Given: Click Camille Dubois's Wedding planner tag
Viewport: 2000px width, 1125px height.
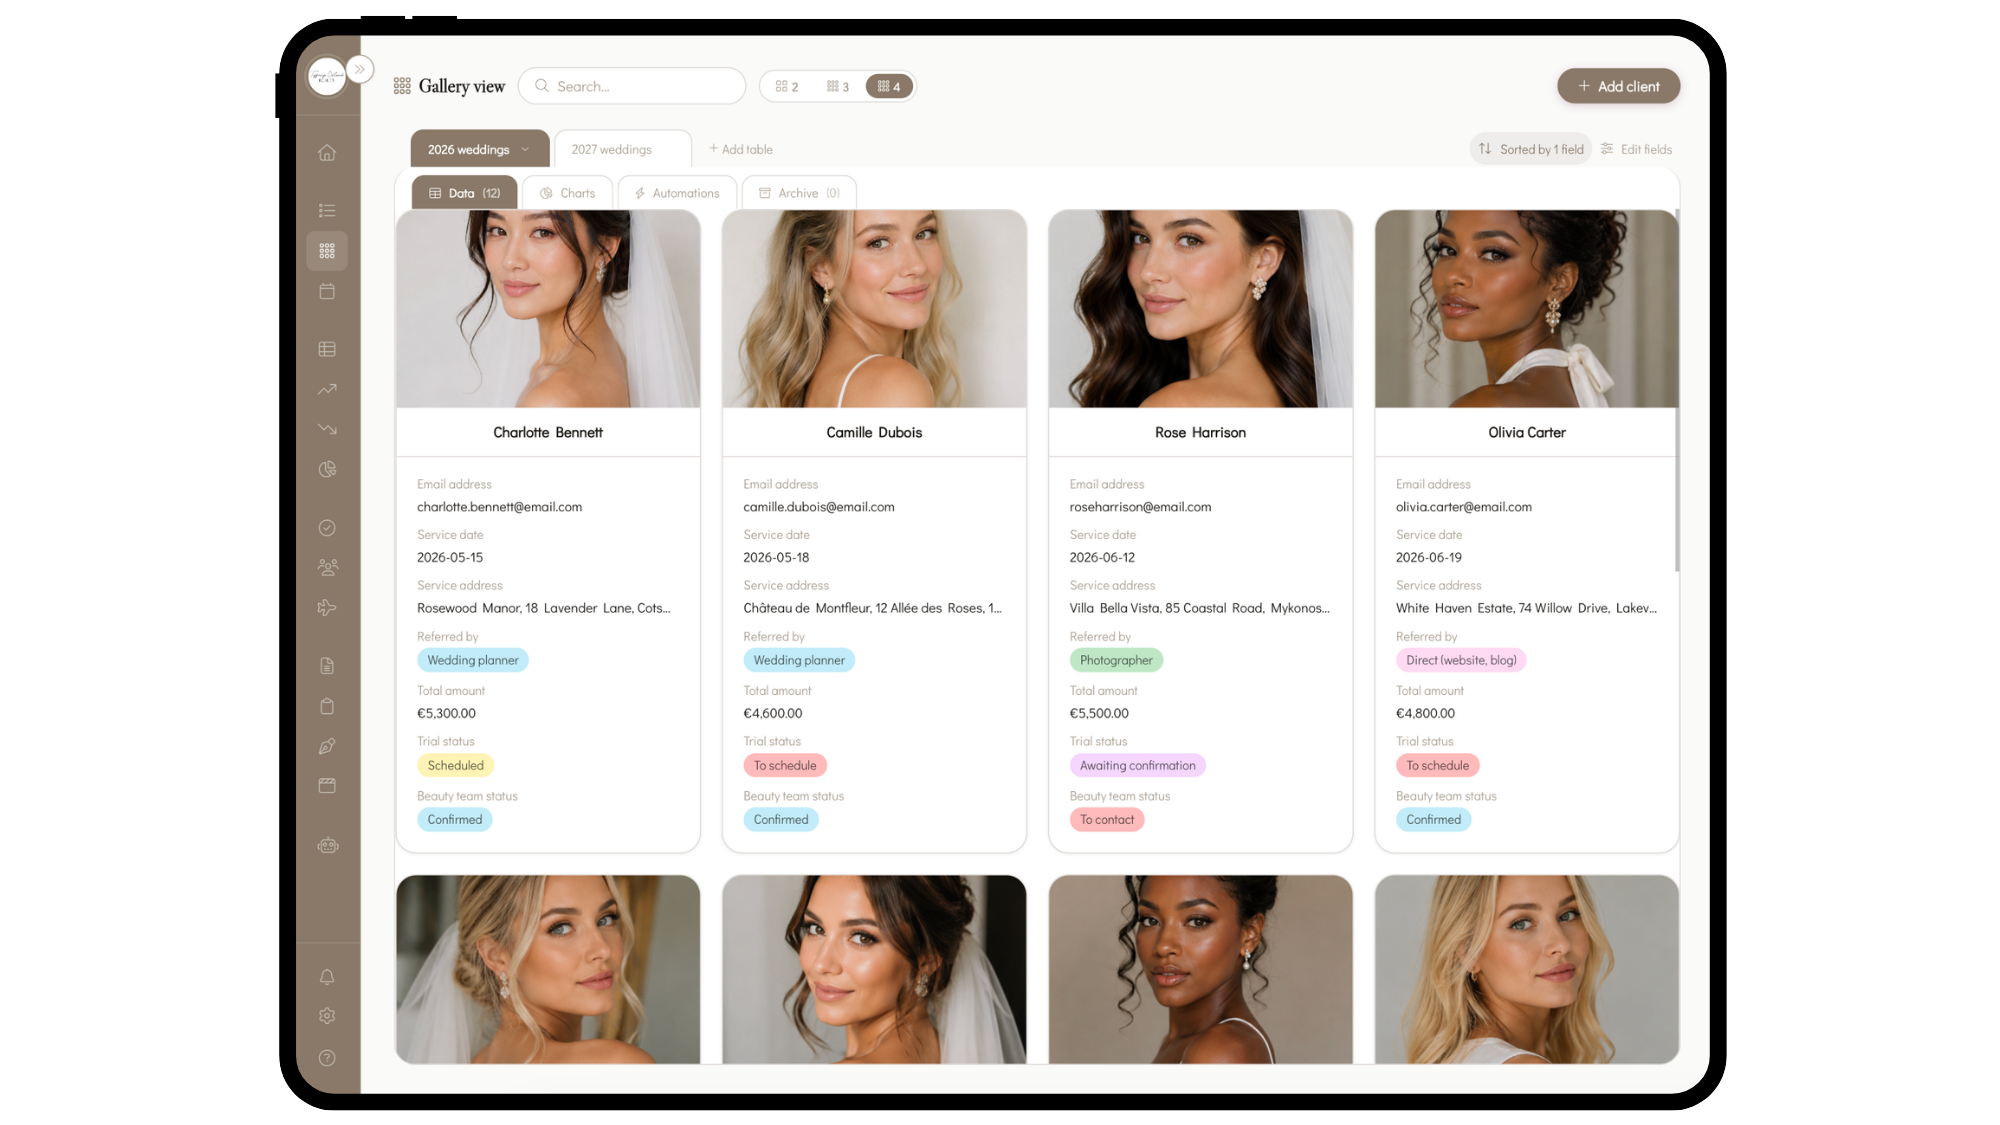Looking at the screenshot, I should (798, 661).
